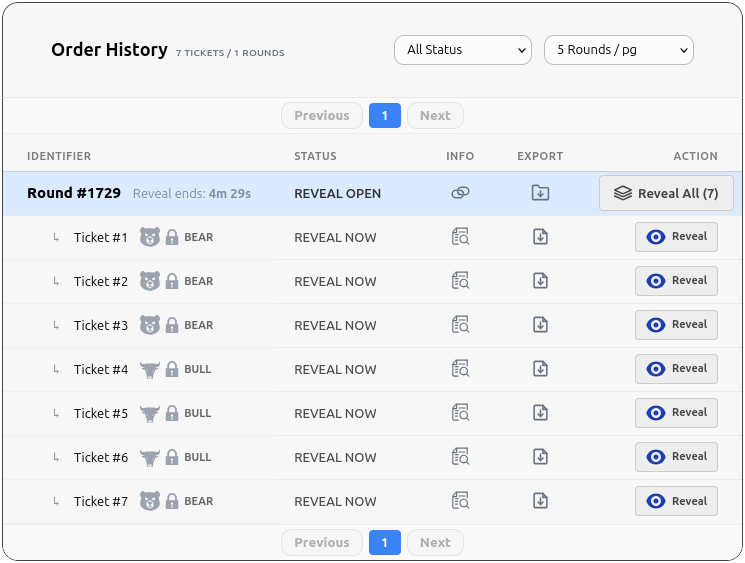Click the top Next pagination button
The image size is (745, 563).
(x=435, y=116)
